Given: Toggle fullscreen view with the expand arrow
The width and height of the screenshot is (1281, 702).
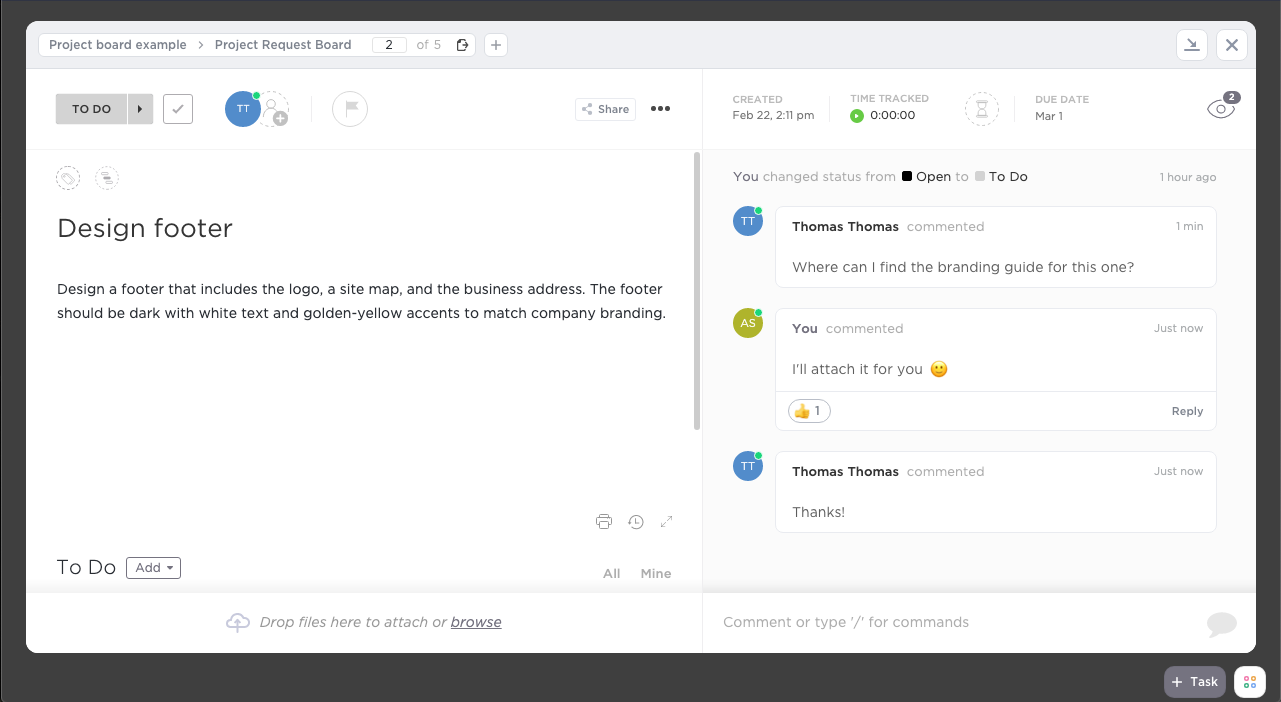Looking at the screenshot, I should [666, 521].
